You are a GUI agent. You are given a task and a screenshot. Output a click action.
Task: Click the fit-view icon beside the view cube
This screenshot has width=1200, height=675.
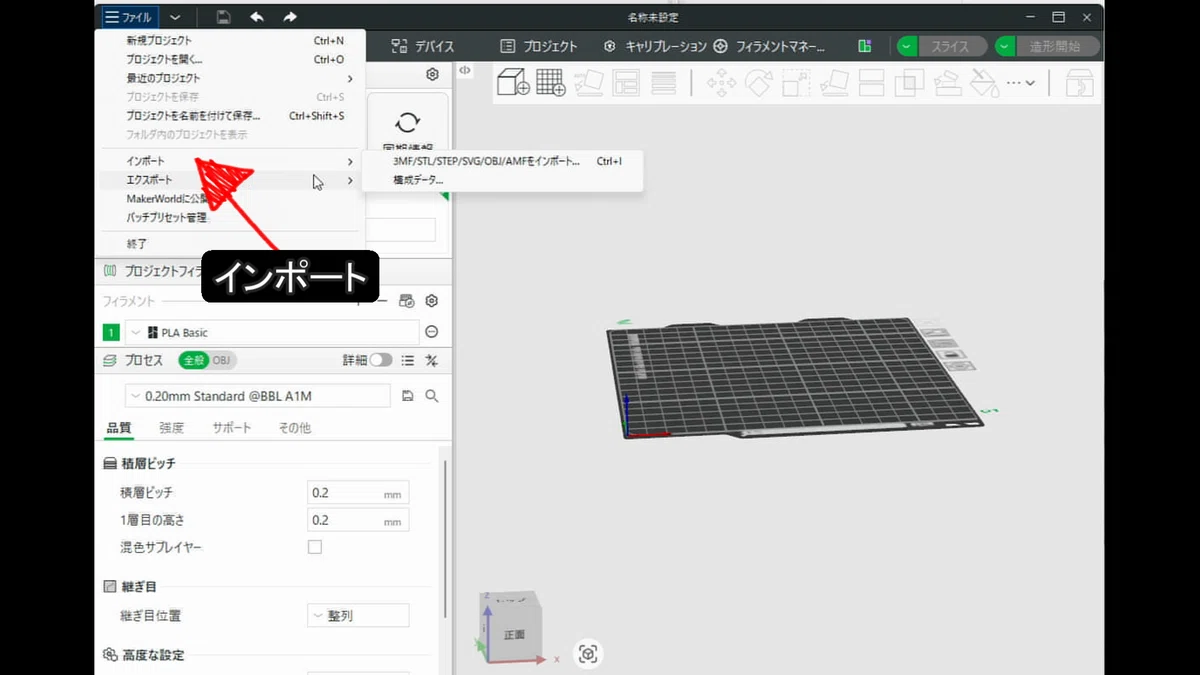[588, 654]
